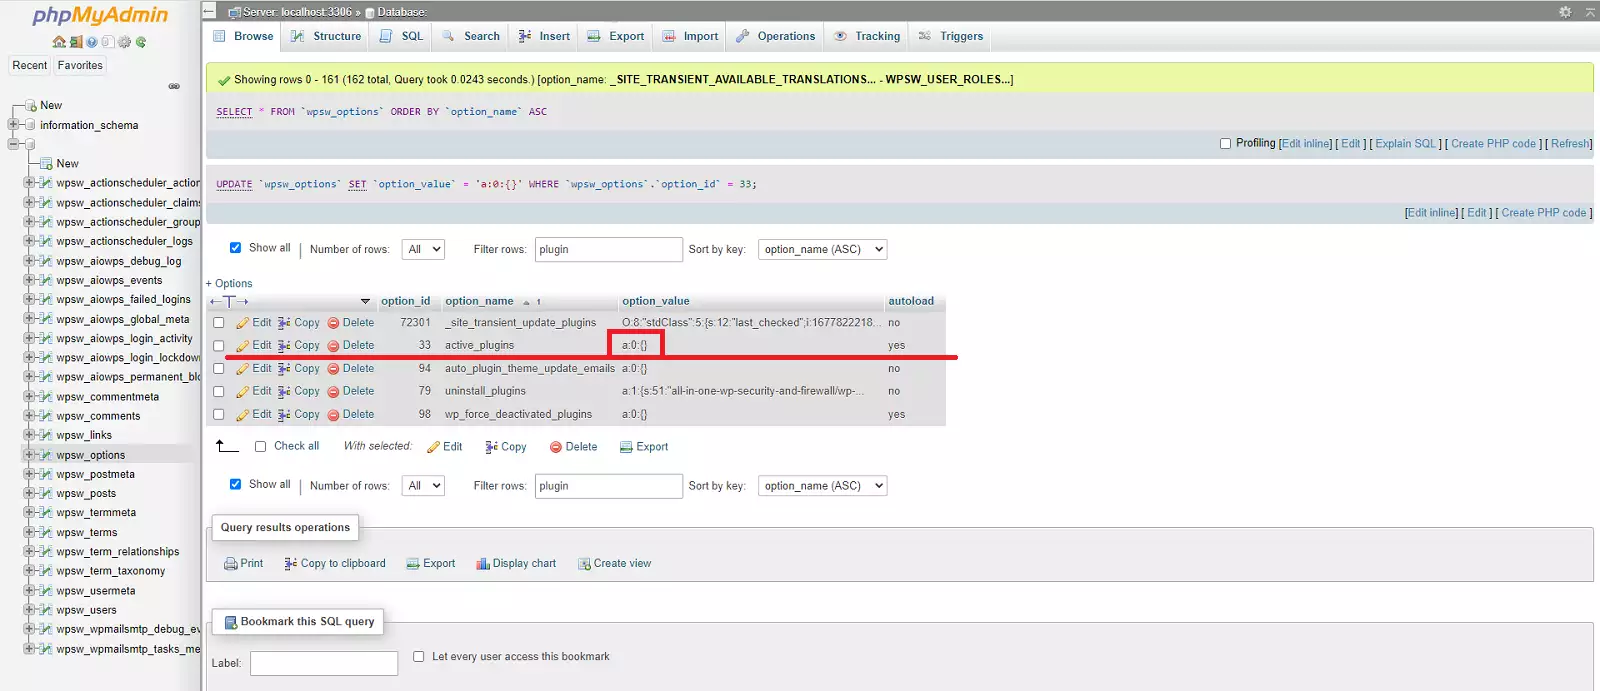The image size is (1600, 691).
Task: Click the Print icon in query results operations
Action: pyautogui.click(x=231, y=564)
